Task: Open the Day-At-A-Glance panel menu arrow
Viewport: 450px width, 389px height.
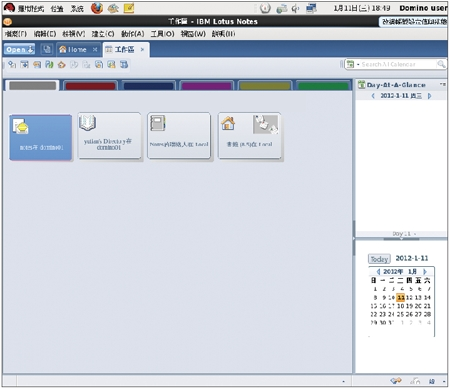Action: 442,85
